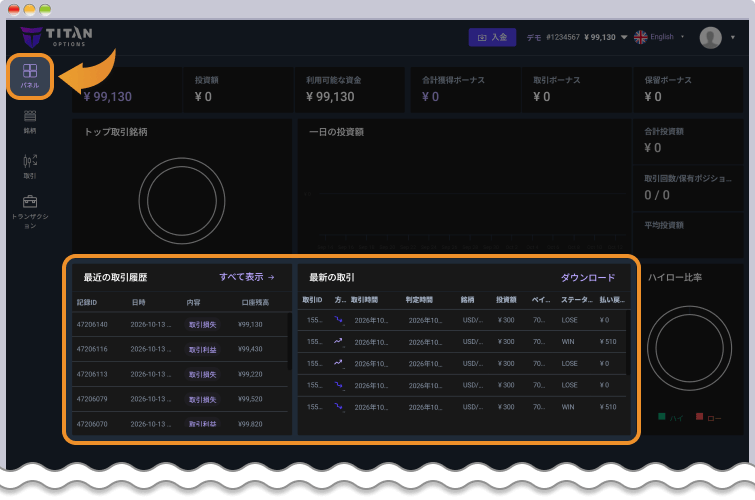Click down-trend icon in first trade row

[338, 319]
